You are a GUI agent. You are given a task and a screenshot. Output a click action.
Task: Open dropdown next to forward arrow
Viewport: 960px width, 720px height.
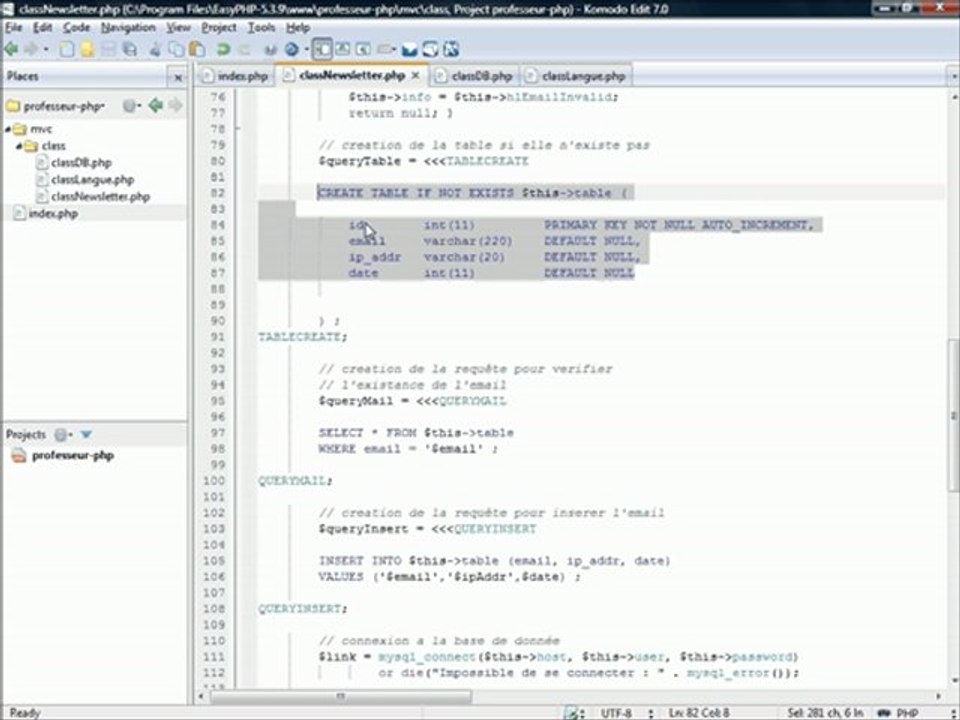click(46, 50)
